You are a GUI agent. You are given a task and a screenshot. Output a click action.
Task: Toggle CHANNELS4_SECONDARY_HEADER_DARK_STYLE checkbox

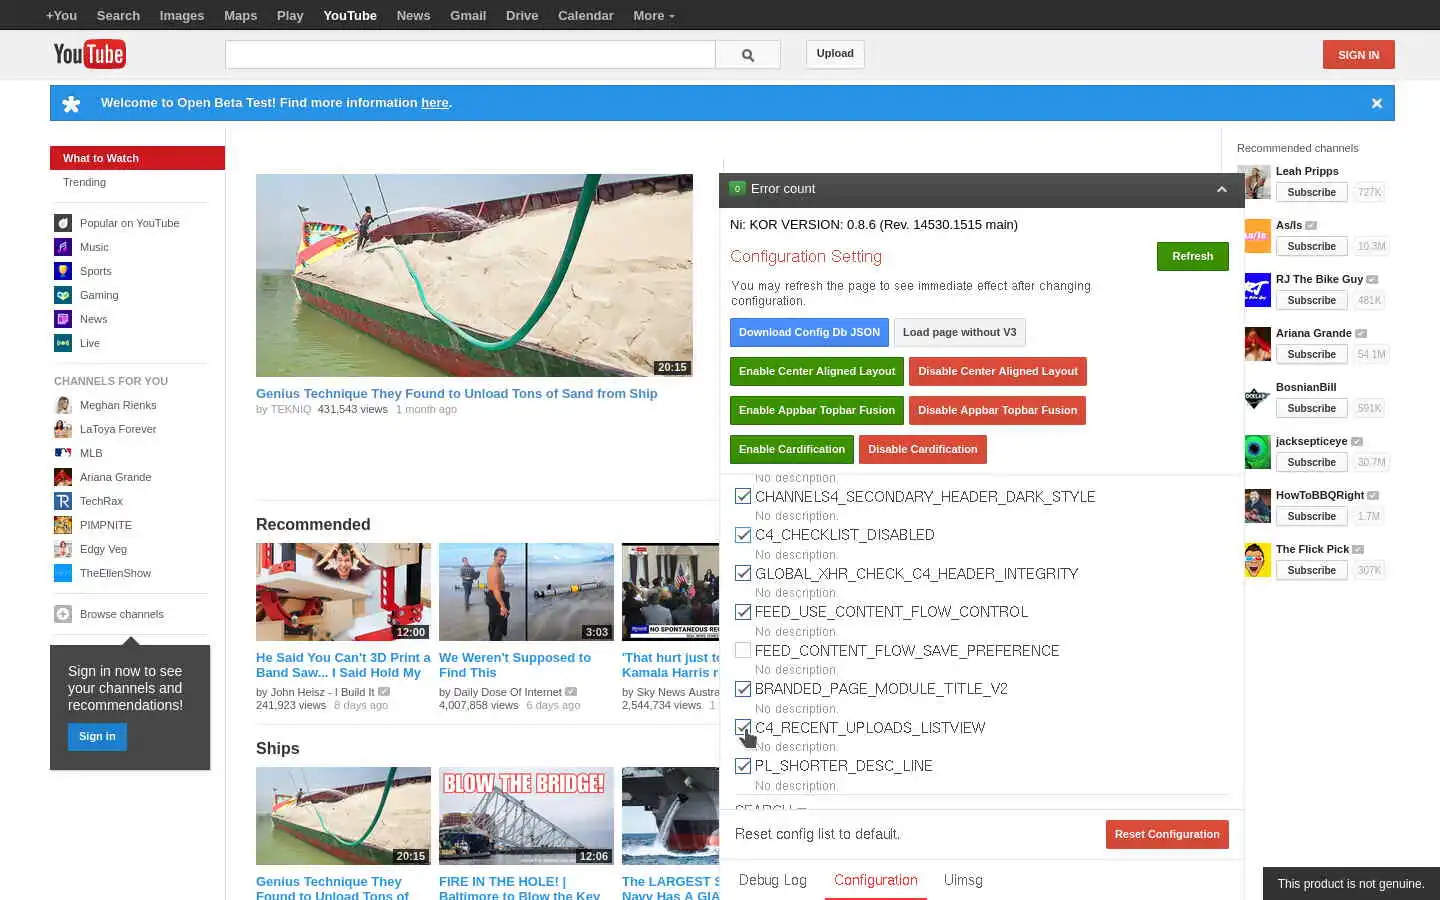pos(743,496)
